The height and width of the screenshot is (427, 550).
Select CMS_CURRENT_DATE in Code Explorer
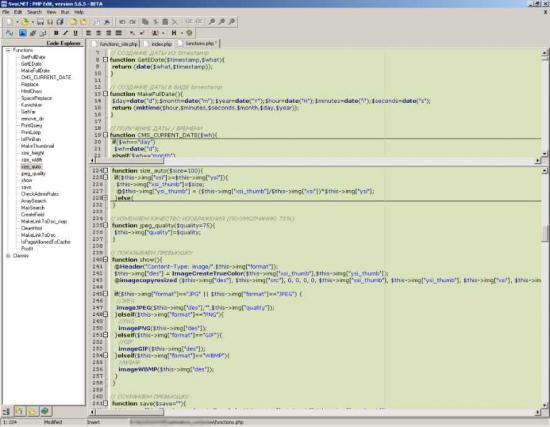[x=46, y=77]
